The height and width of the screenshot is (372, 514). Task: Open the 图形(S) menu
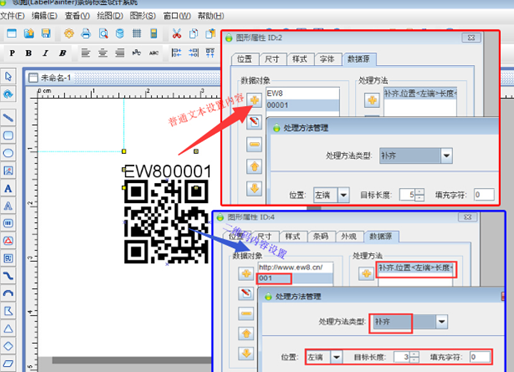pyautogui.click(x=143, y=16)
